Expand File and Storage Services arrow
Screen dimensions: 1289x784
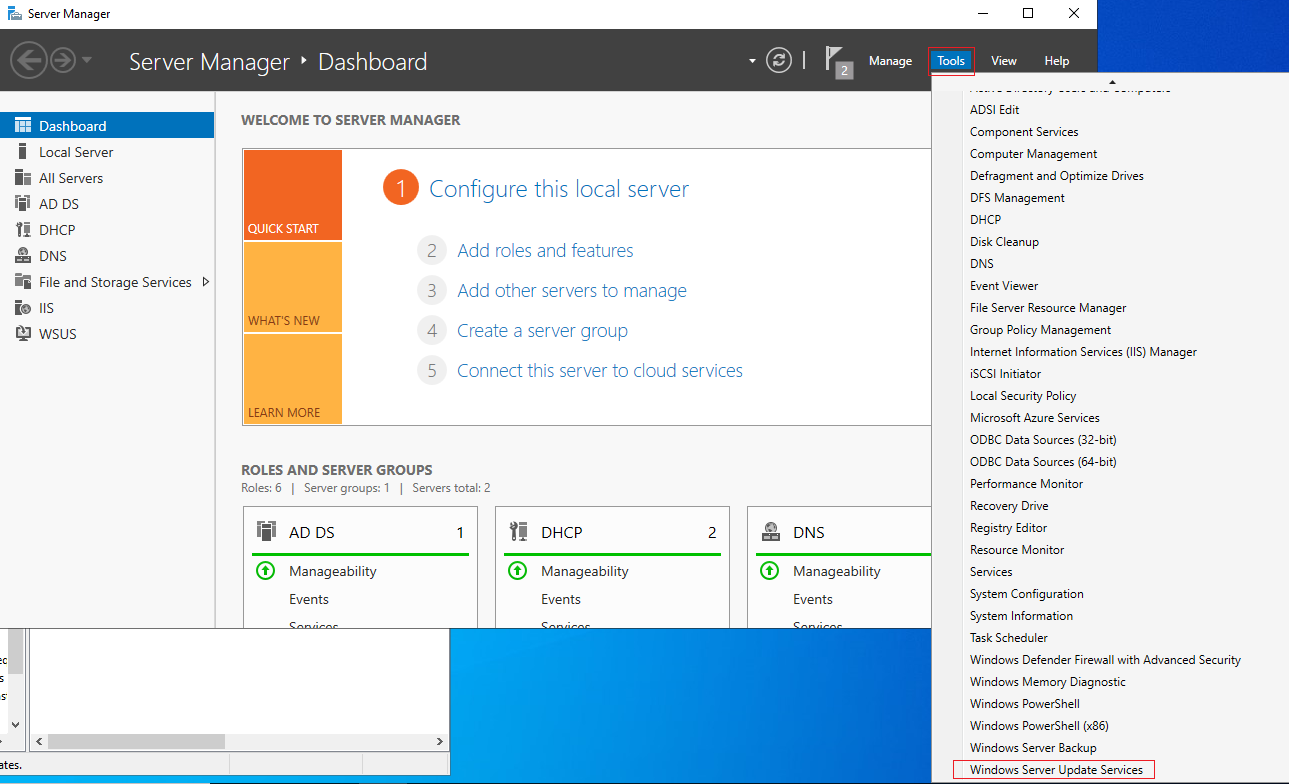[x=206, y=282]
